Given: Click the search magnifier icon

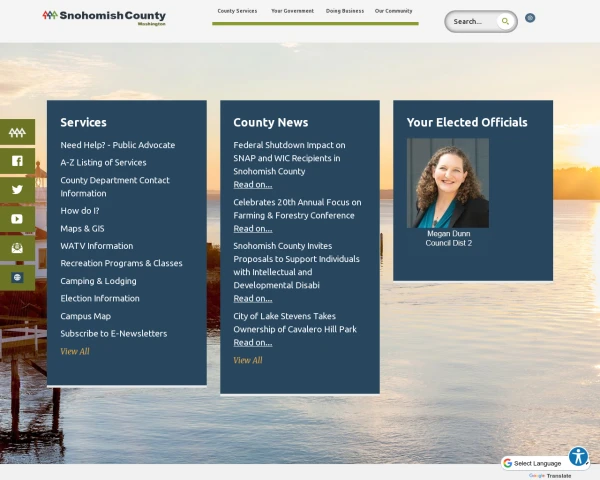Looking at the screenshot, I should pos(505,21).
